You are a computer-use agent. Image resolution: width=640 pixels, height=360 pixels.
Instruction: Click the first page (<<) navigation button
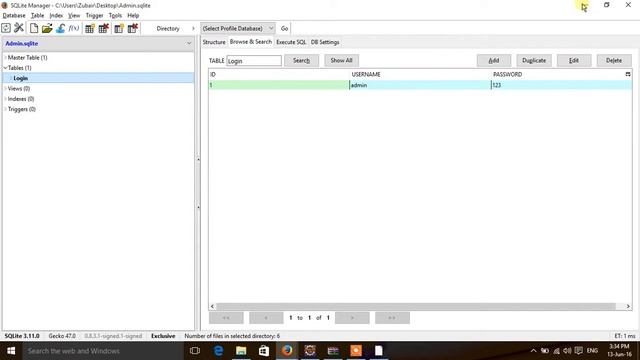click(226, 318)
